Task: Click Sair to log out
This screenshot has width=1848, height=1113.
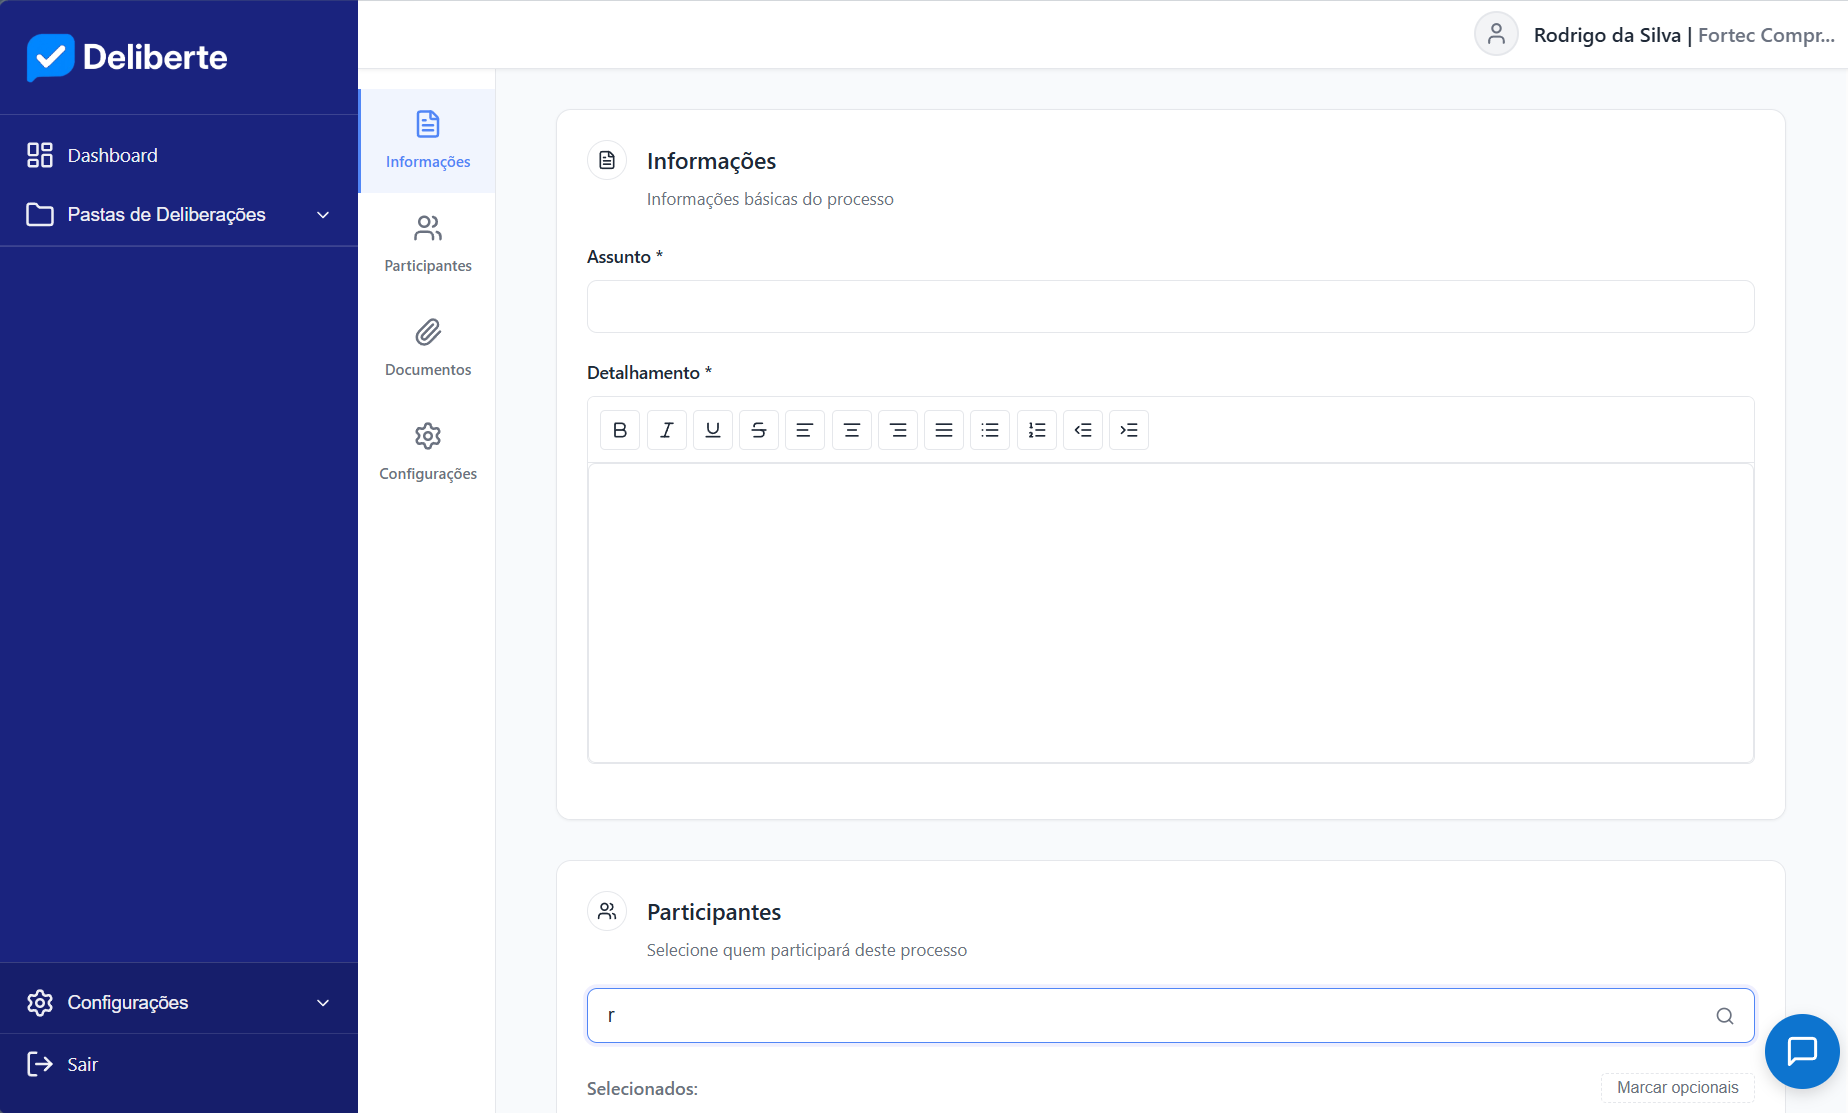Action: pos(82,1064)
